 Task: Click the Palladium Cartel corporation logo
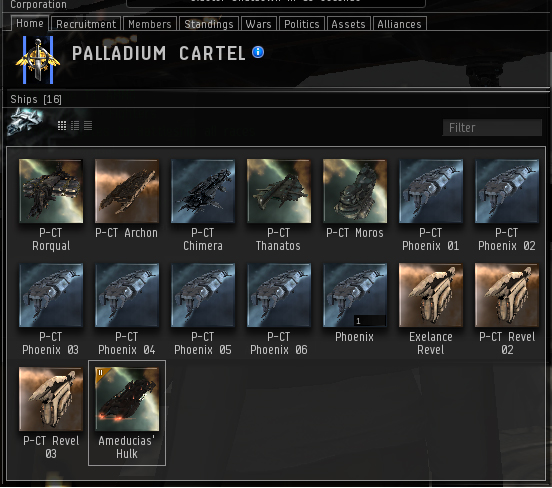(38, 60)
